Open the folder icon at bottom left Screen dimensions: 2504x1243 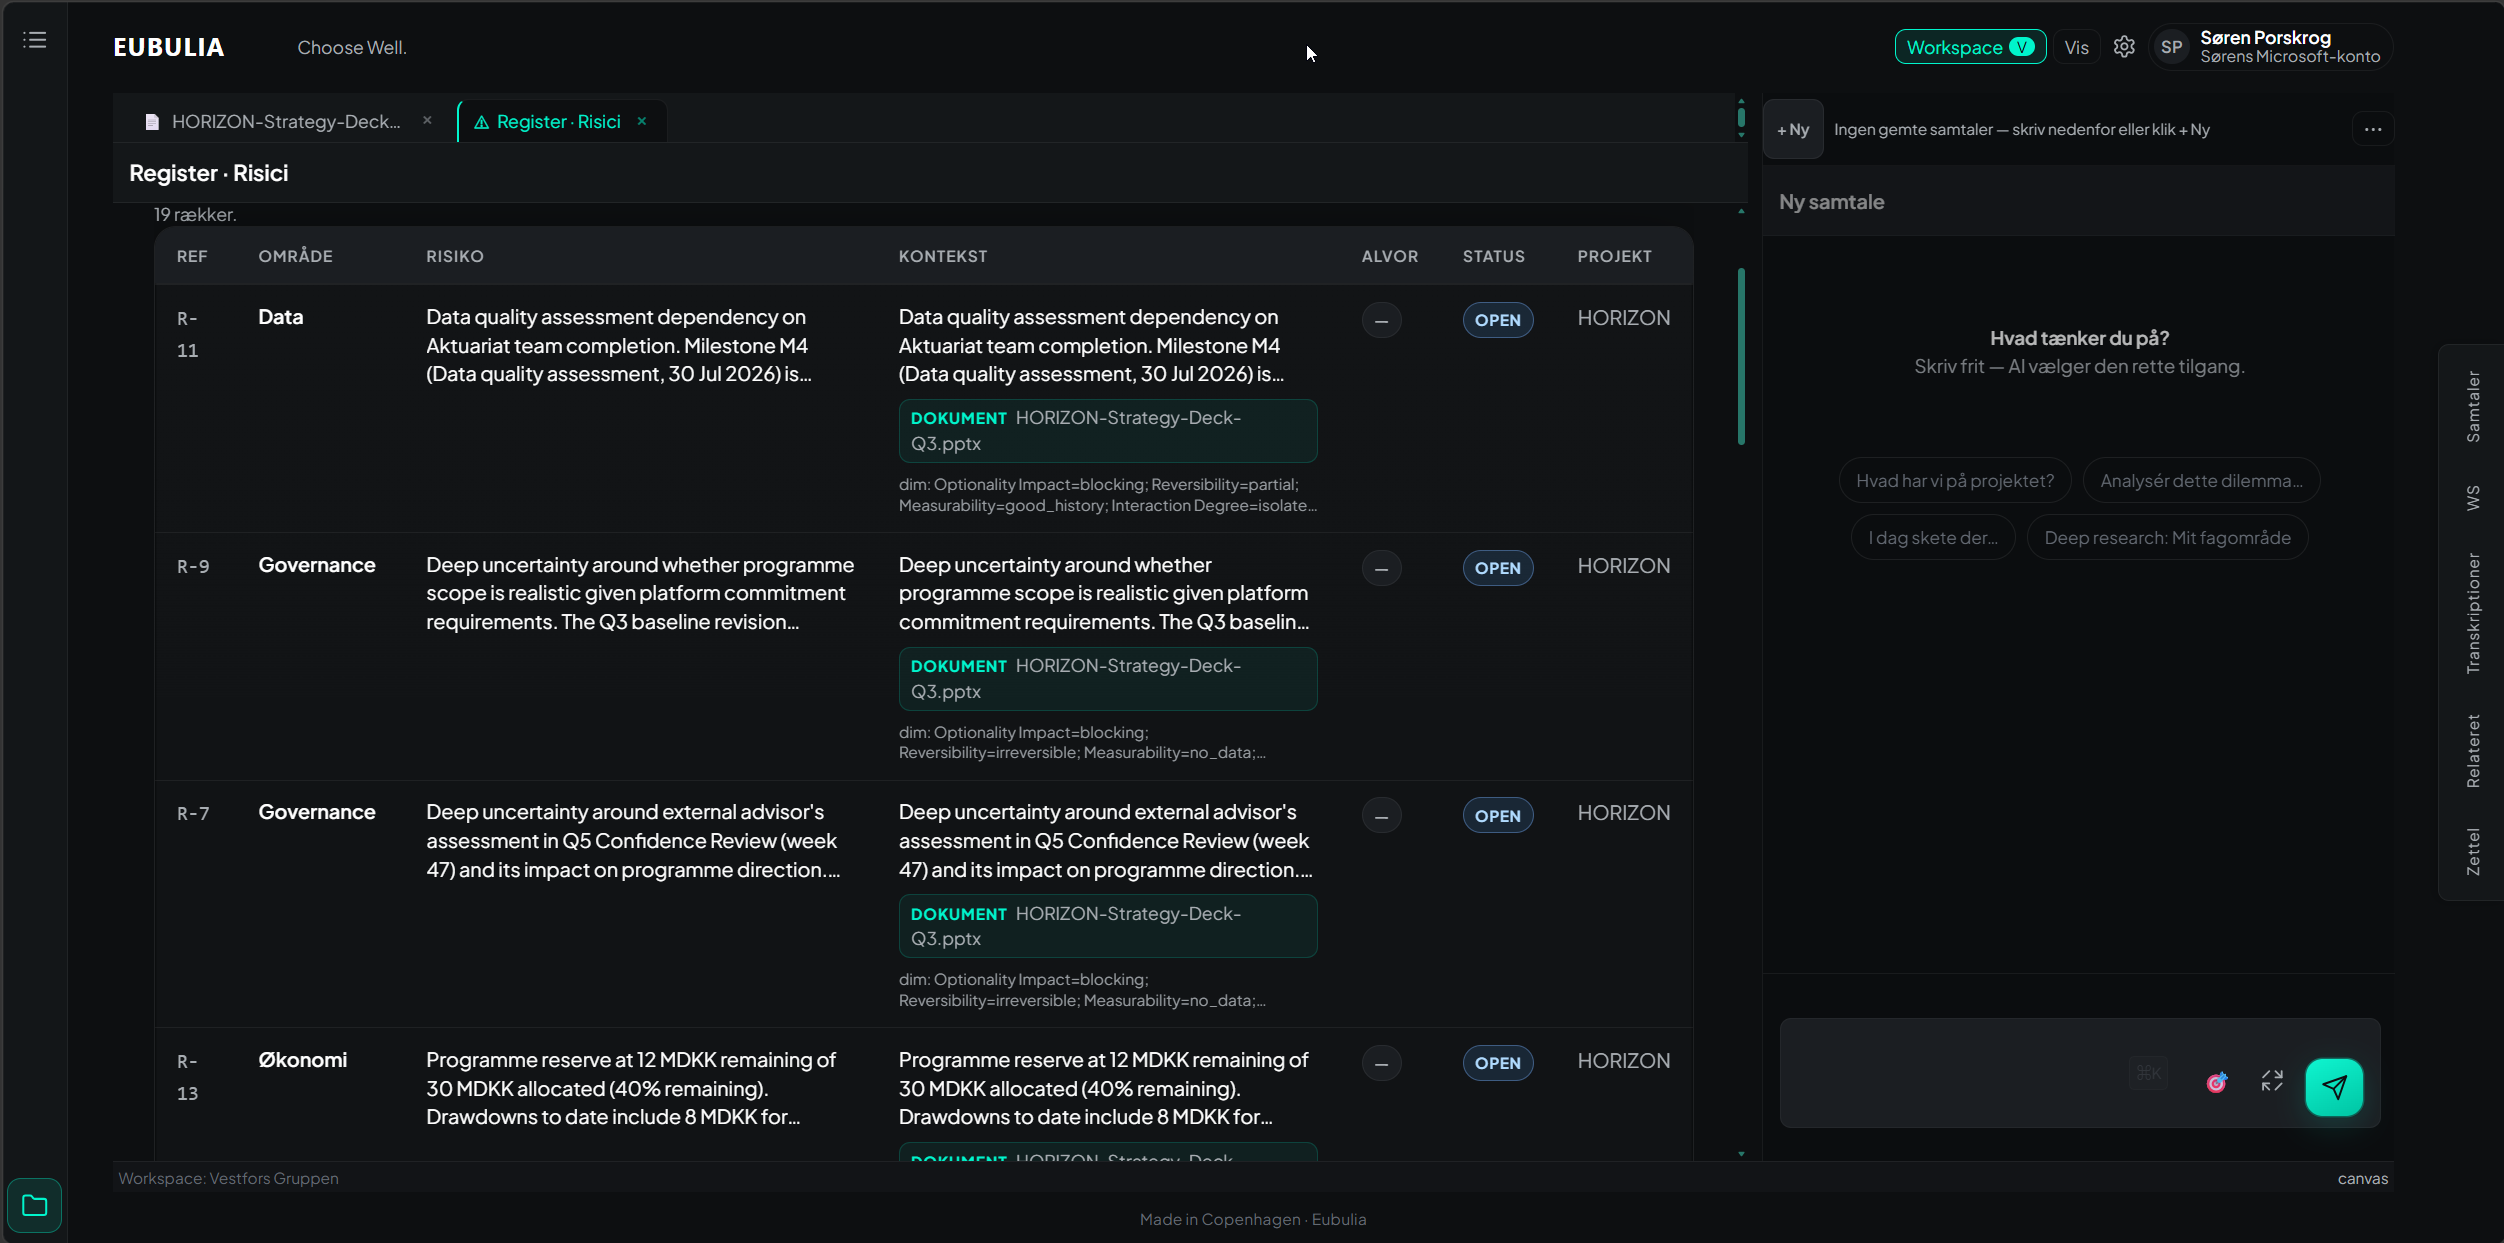35,1205
